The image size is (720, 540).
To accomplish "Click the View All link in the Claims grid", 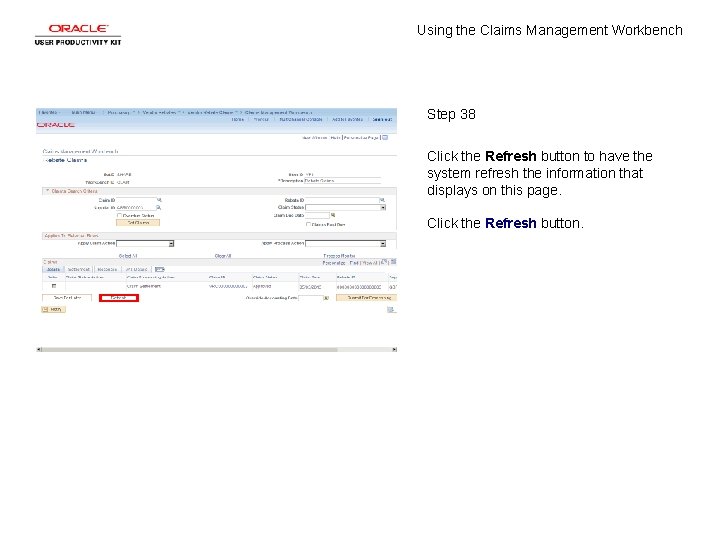I will point(370,263).
